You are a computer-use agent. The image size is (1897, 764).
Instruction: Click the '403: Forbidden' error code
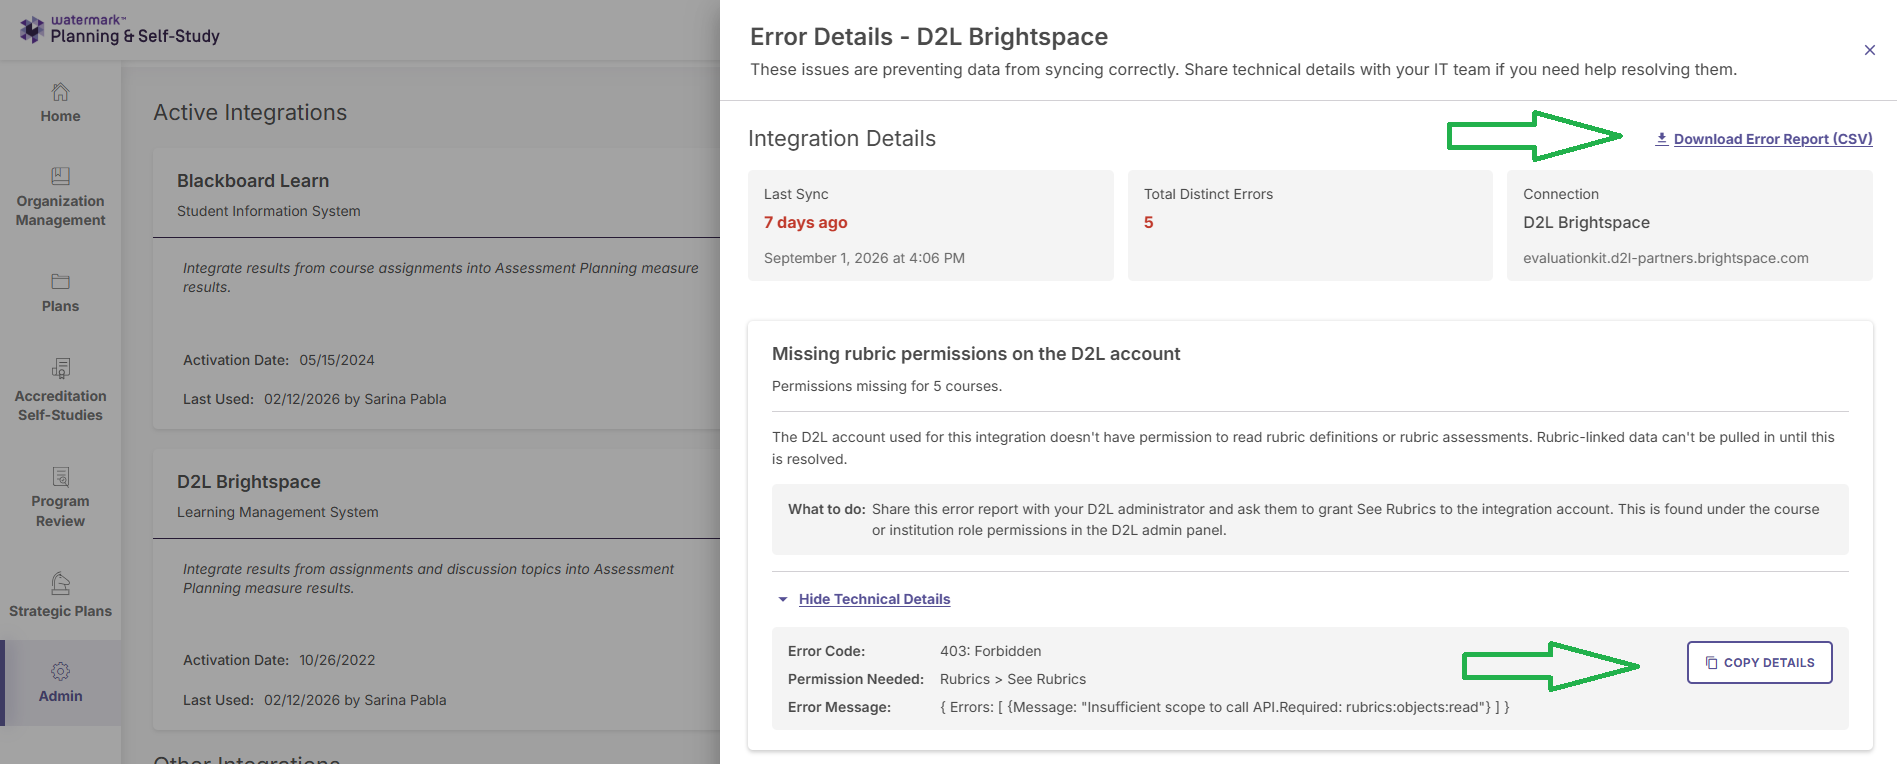point(990,651)
